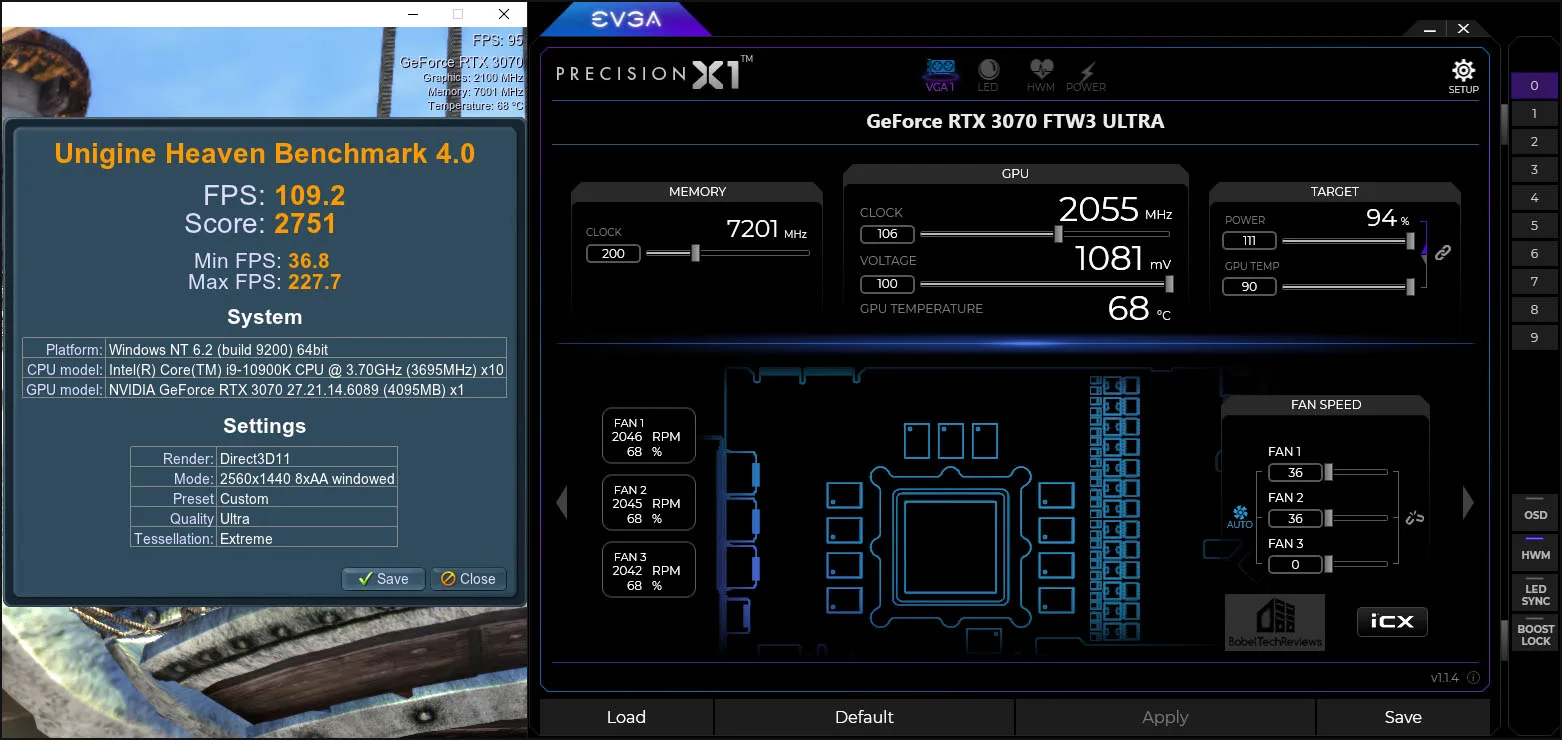Click the FAN 1 speed field 36

click(x=1295, y=472)
